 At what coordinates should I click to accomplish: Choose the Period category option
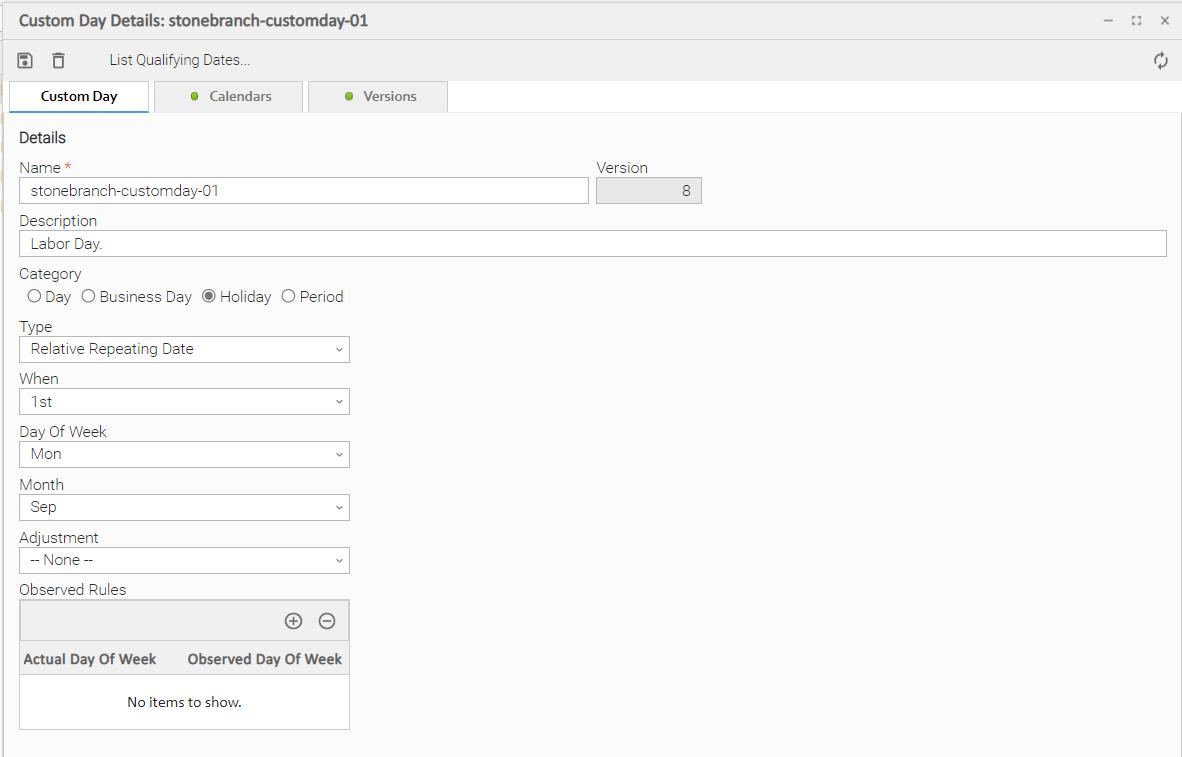point(289,296)
